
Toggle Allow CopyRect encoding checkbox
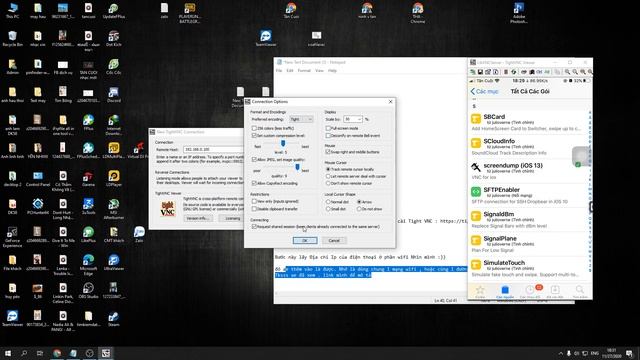[254, 183]
